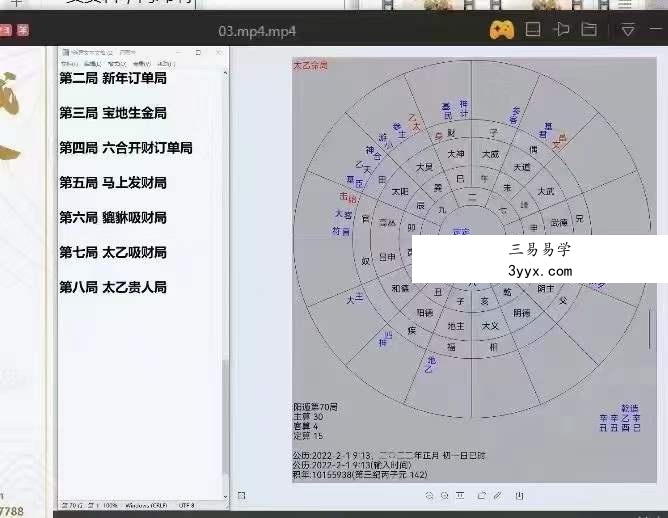The image size is (668, 518).
Task: Click the Notepad scrollbar down arrow
Action: click(225, 496)
